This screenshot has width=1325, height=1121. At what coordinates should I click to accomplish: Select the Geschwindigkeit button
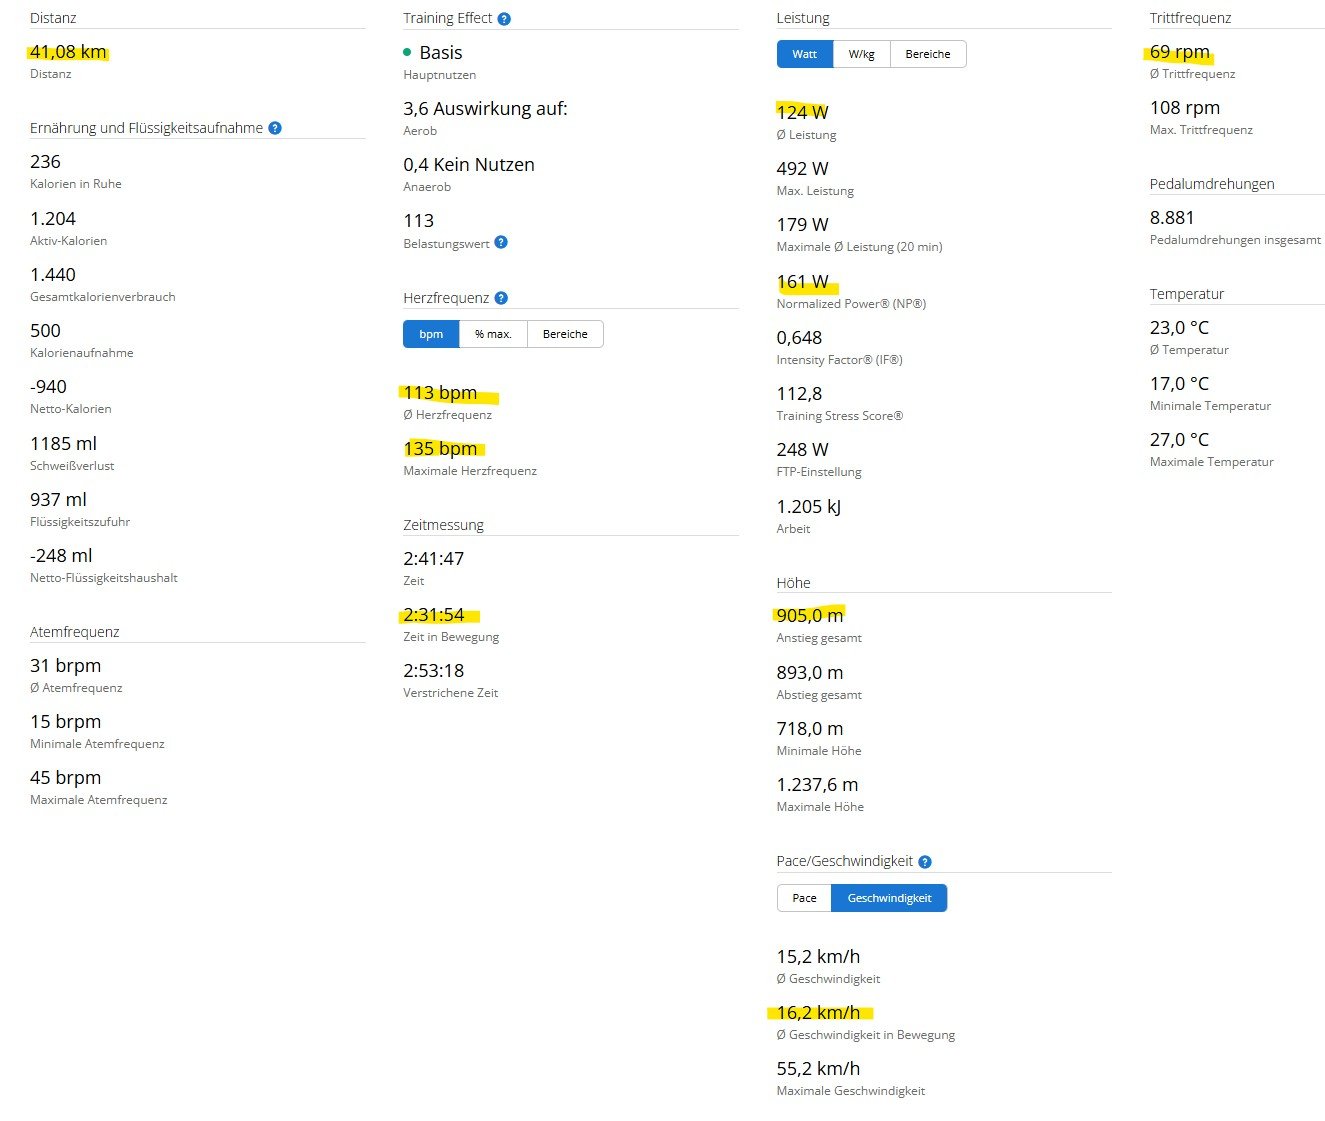tap(889, 898)
